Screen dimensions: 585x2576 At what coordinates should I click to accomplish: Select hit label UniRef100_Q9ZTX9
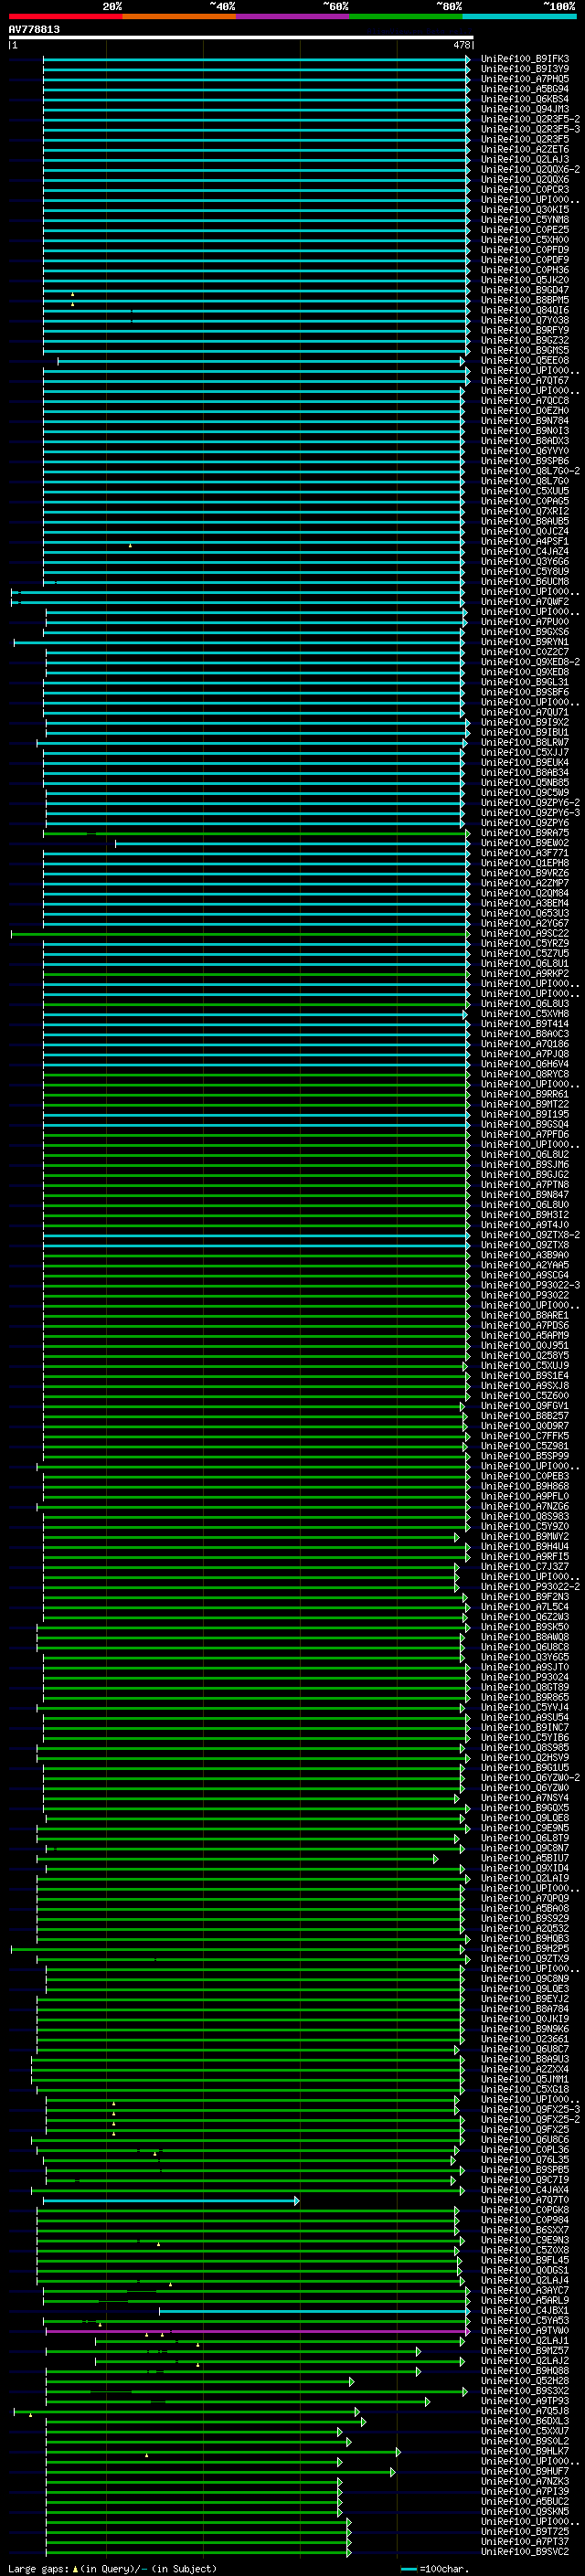coord(524,1959)
